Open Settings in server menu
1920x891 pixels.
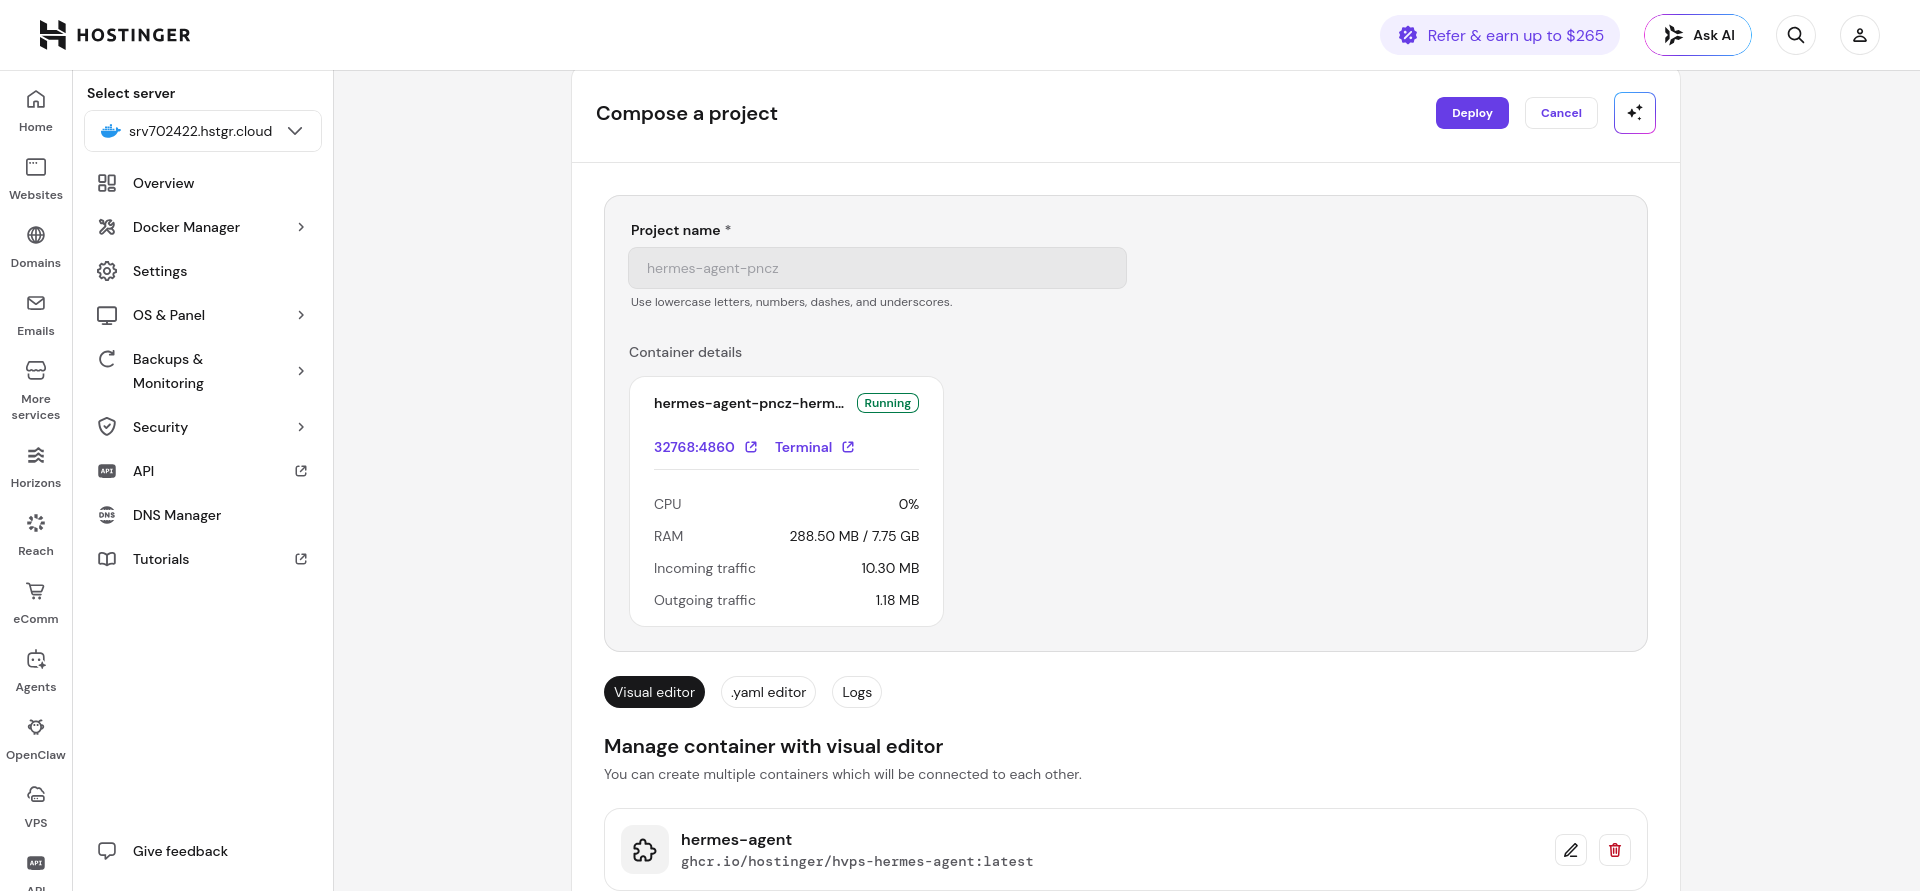203,271
